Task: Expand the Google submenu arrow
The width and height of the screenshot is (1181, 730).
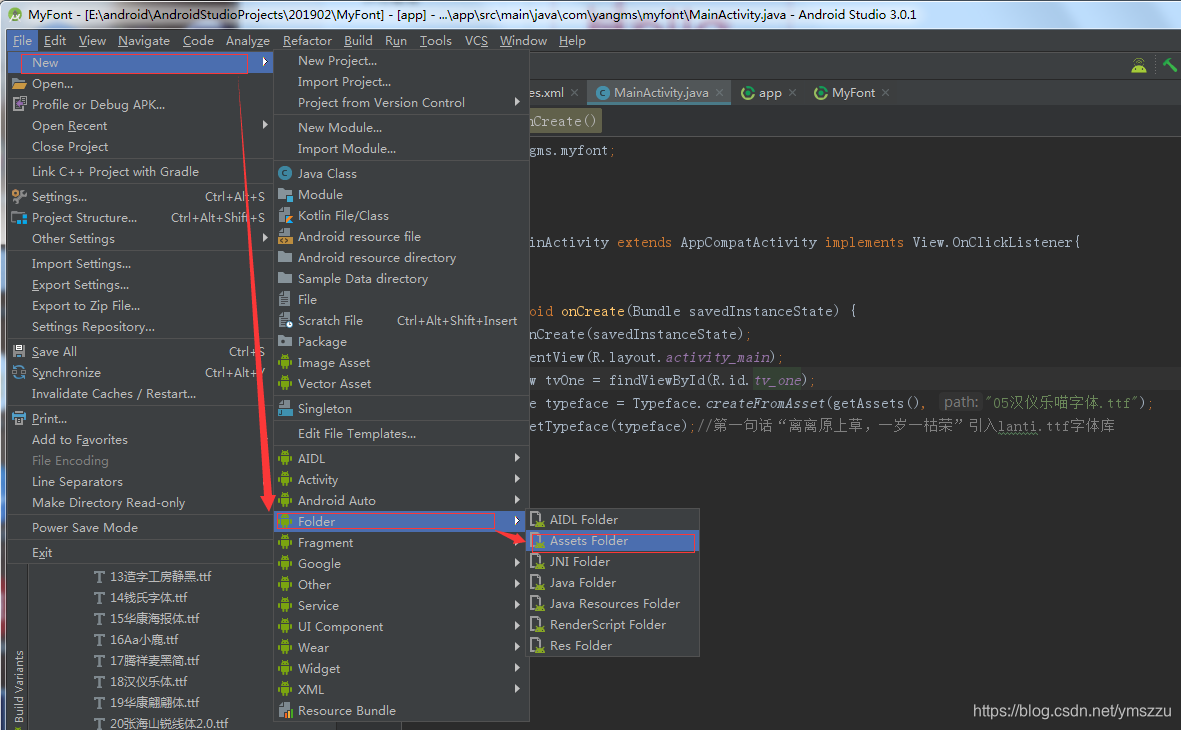Action: click(517, 563)
